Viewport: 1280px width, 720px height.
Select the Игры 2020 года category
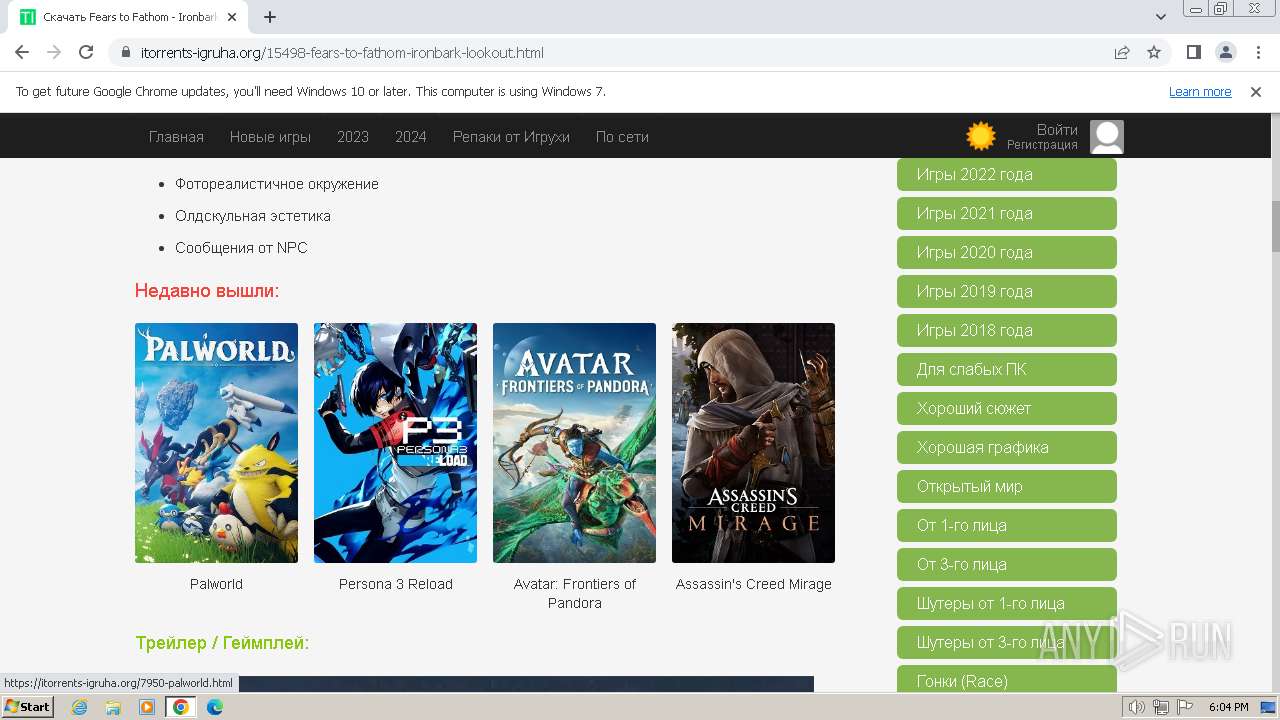[x=1007, y=252]
